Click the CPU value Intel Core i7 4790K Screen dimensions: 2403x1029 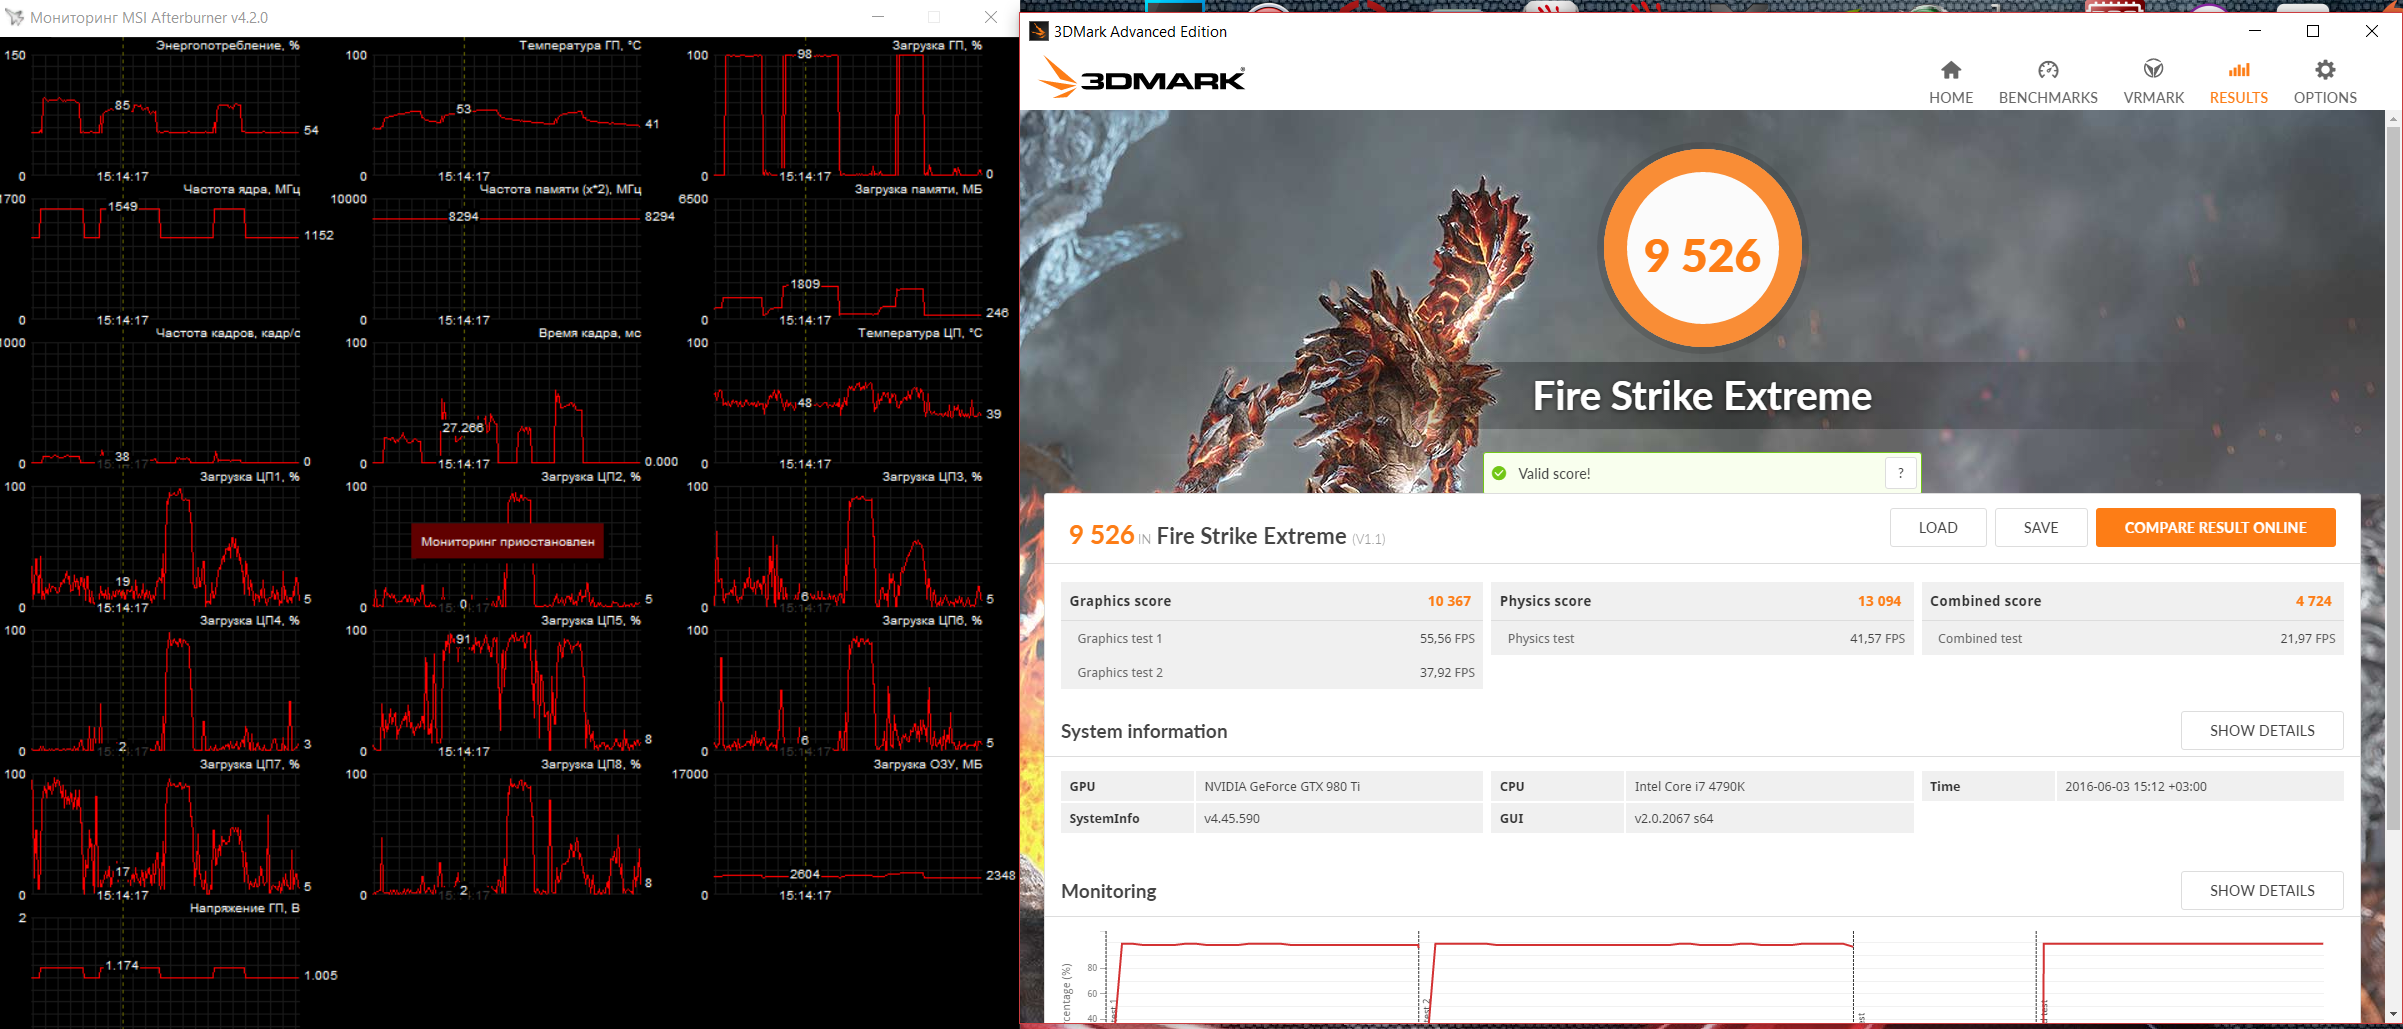coord(1689,787)
